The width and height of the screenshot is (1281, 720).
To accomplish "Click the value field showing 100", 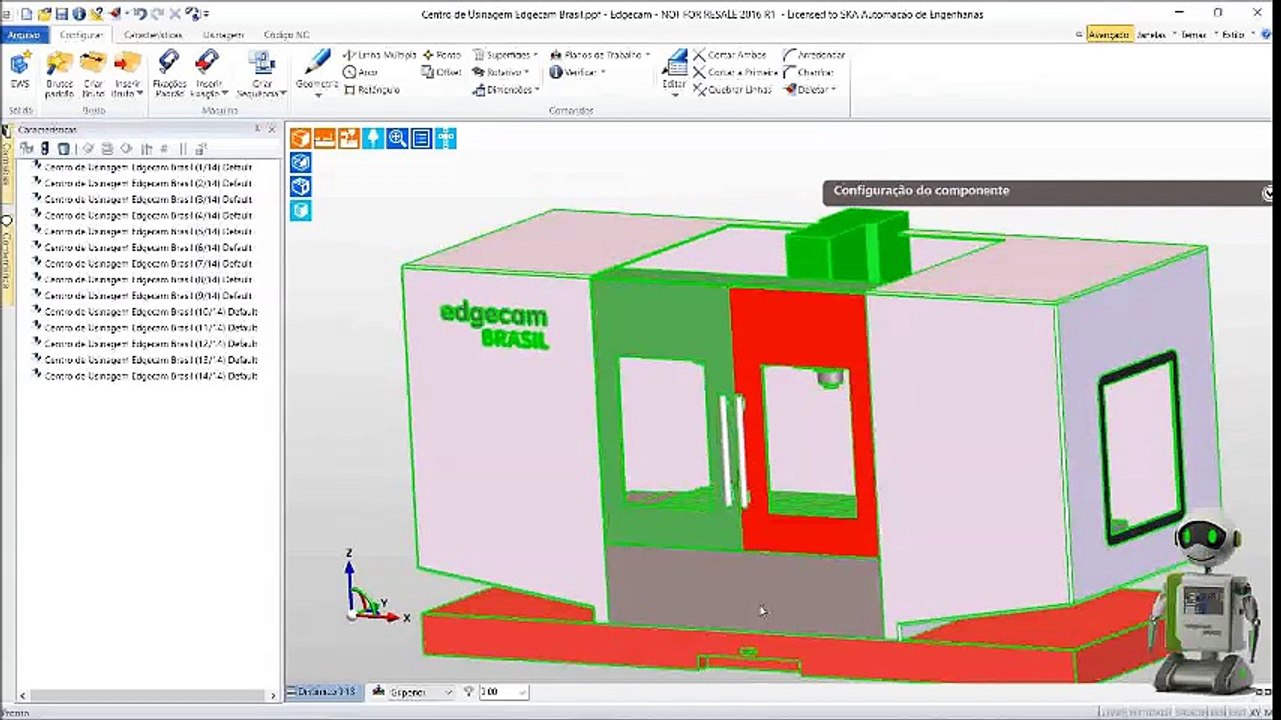I will coord(503,692).
